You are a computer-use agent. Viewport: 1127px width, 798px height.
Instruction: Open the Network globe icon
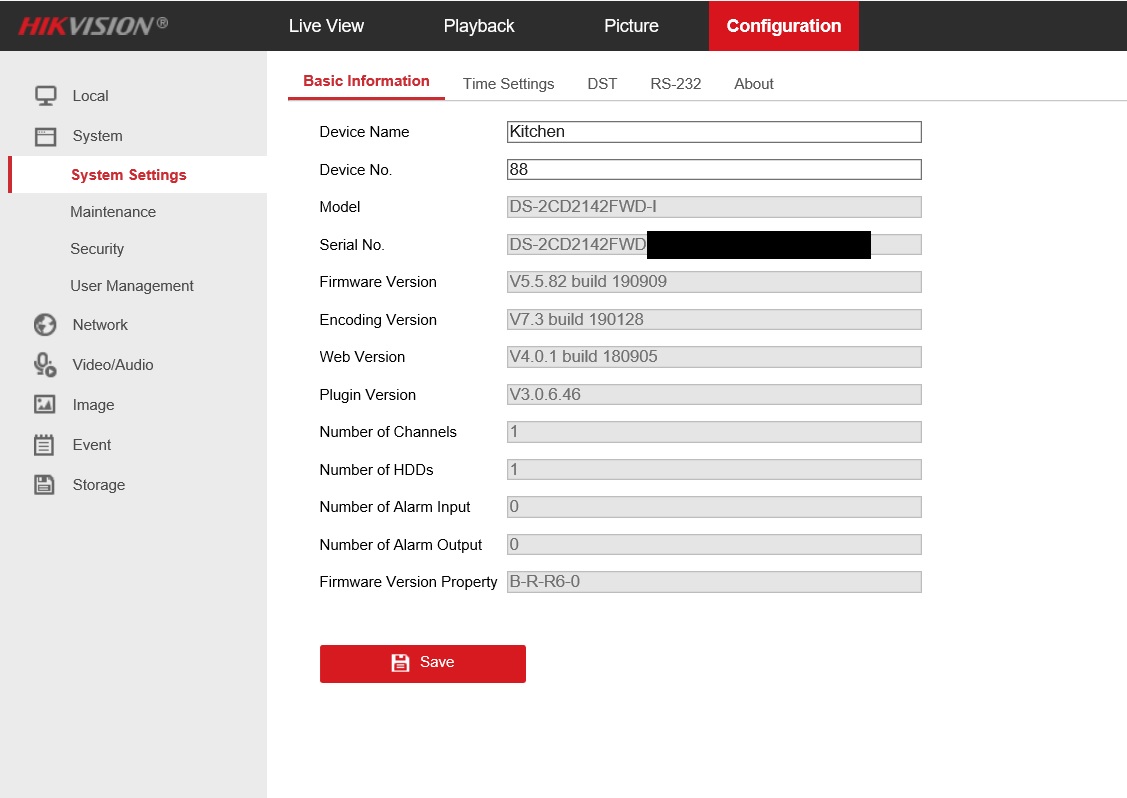pos(45,325)
